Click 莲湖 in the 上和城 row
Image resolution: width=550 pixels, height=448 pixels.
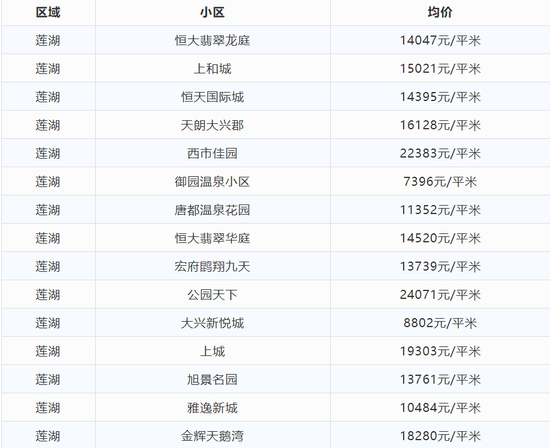tap(48, 68)
